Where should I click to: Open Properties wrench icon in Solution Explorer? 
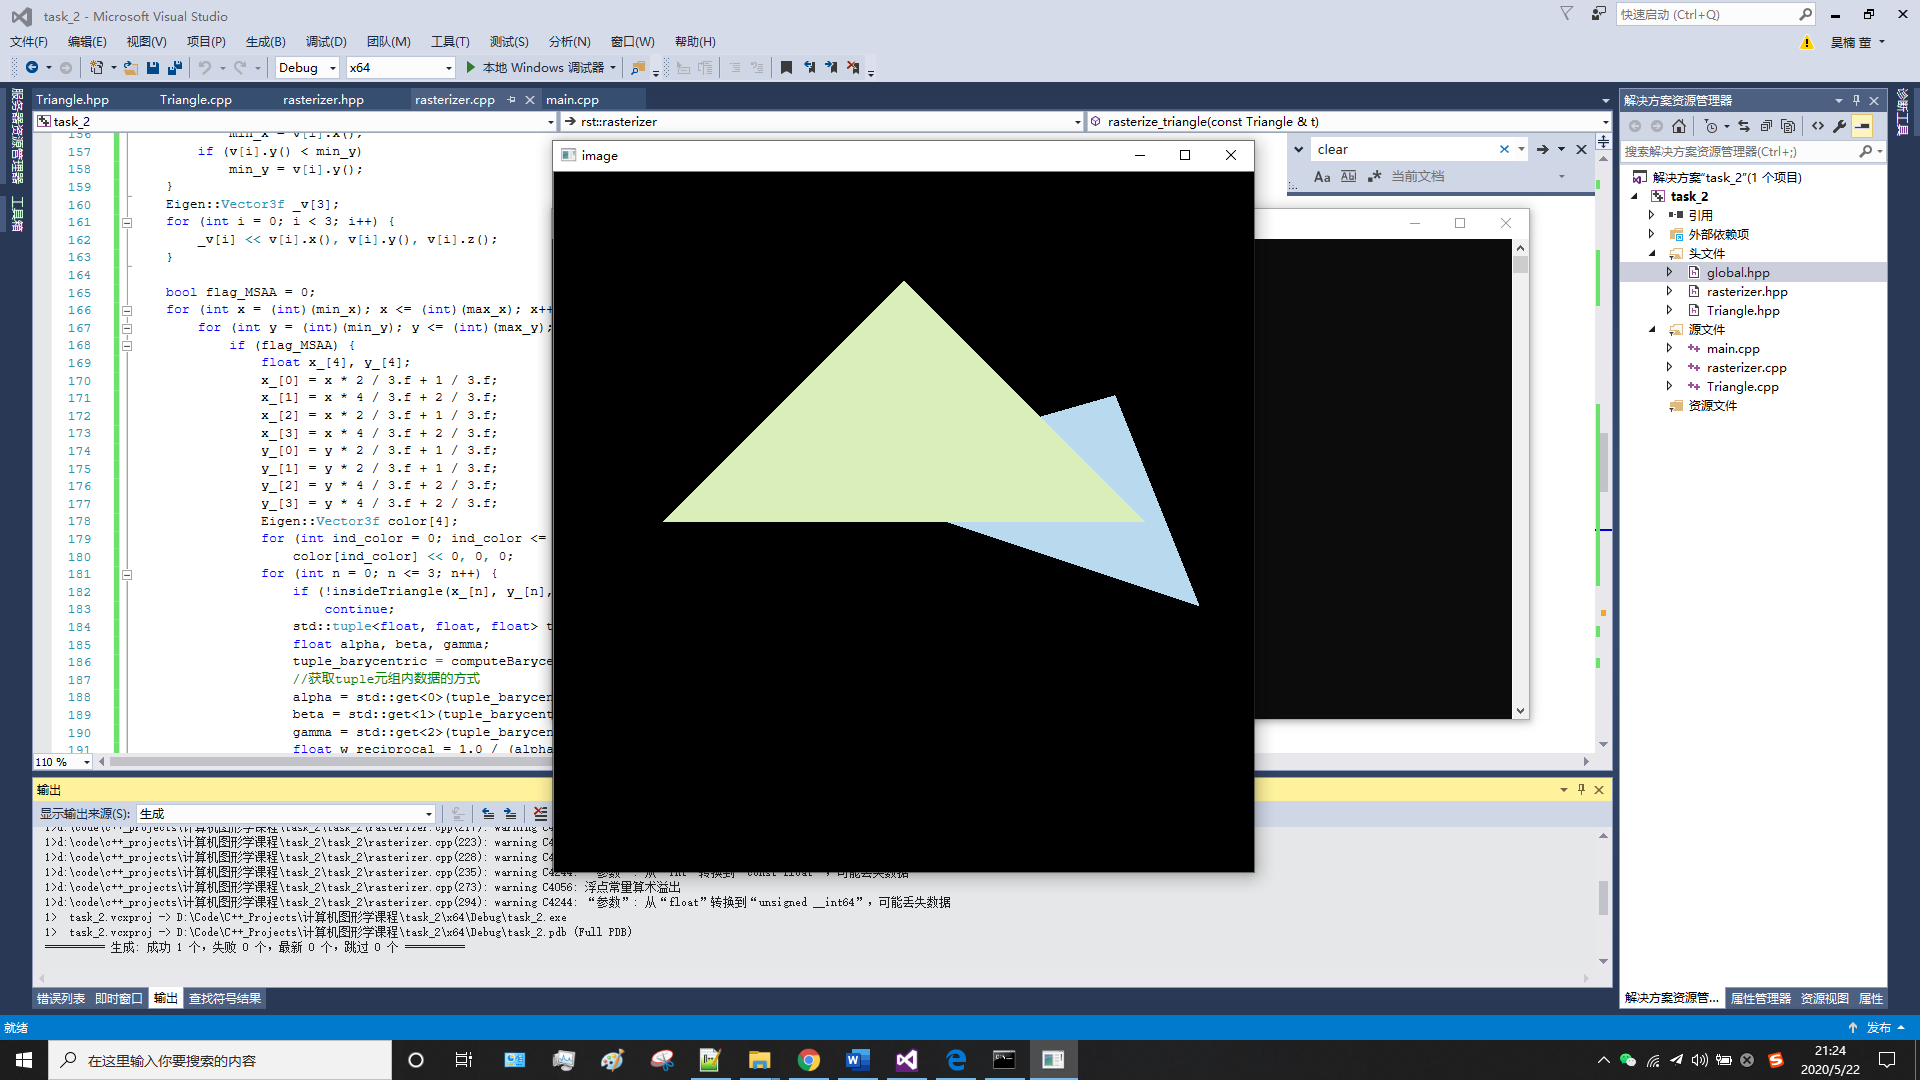point(1839,126)
